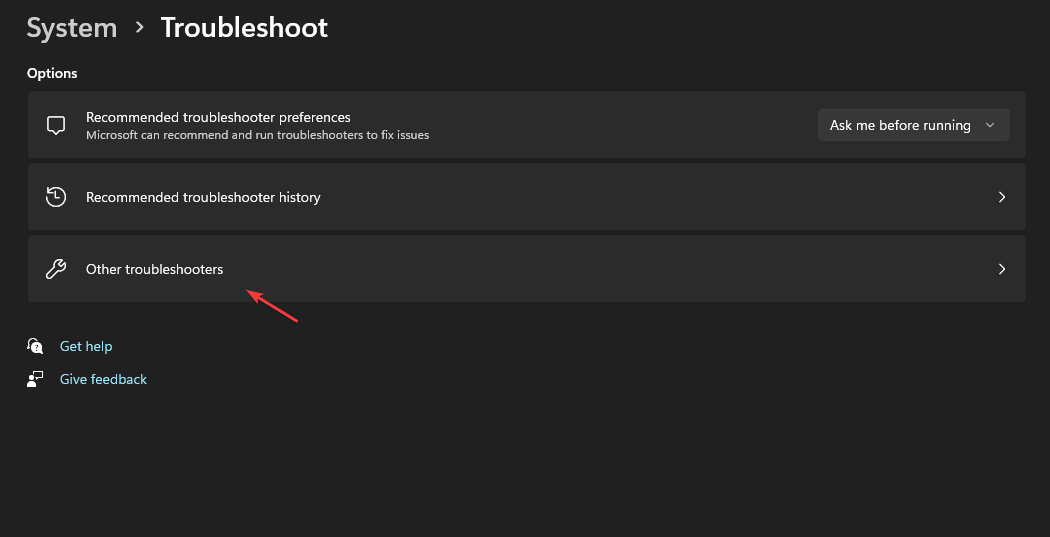Click the speech bubble icon for troubleshooter preferences
Screen dimensions: 1050x537
(x=56, y=125)
